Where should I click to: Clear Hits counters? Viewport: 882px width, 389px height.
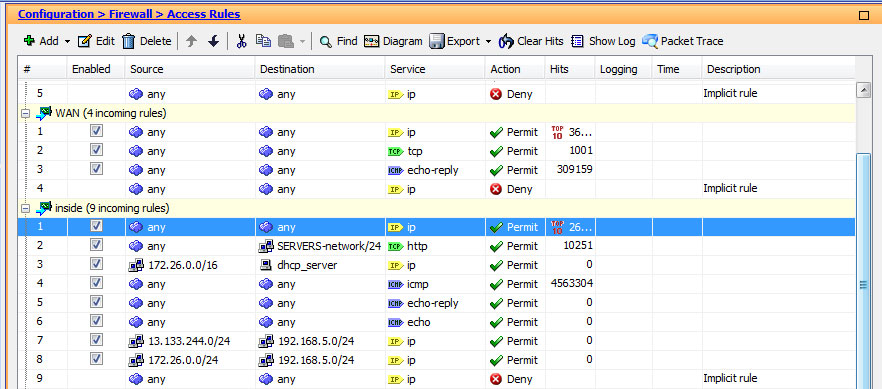click(x=531, y=41)
